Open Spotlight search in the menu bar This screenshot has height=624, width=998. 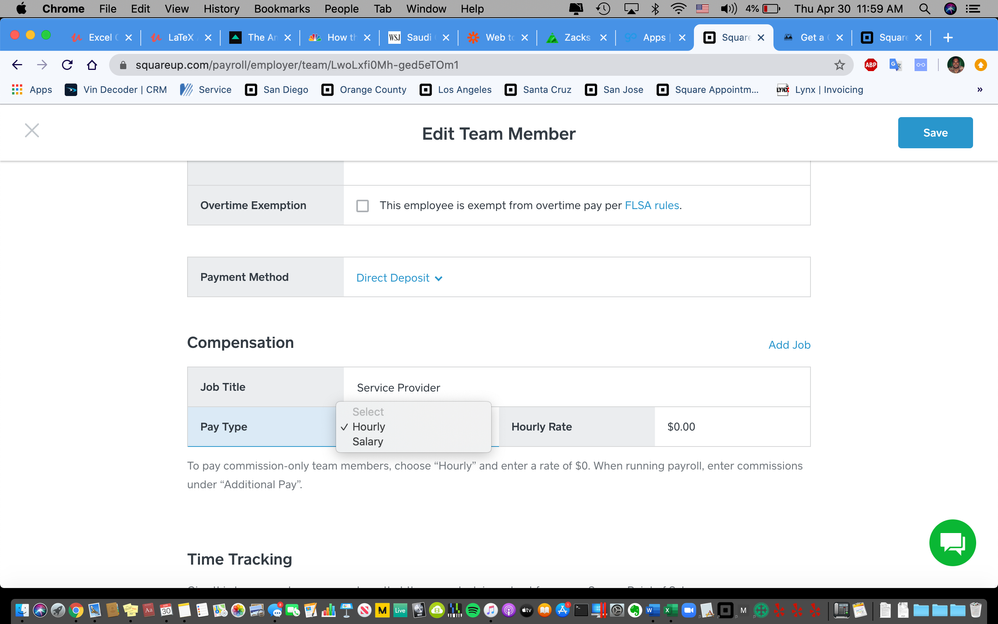(924, 9)
